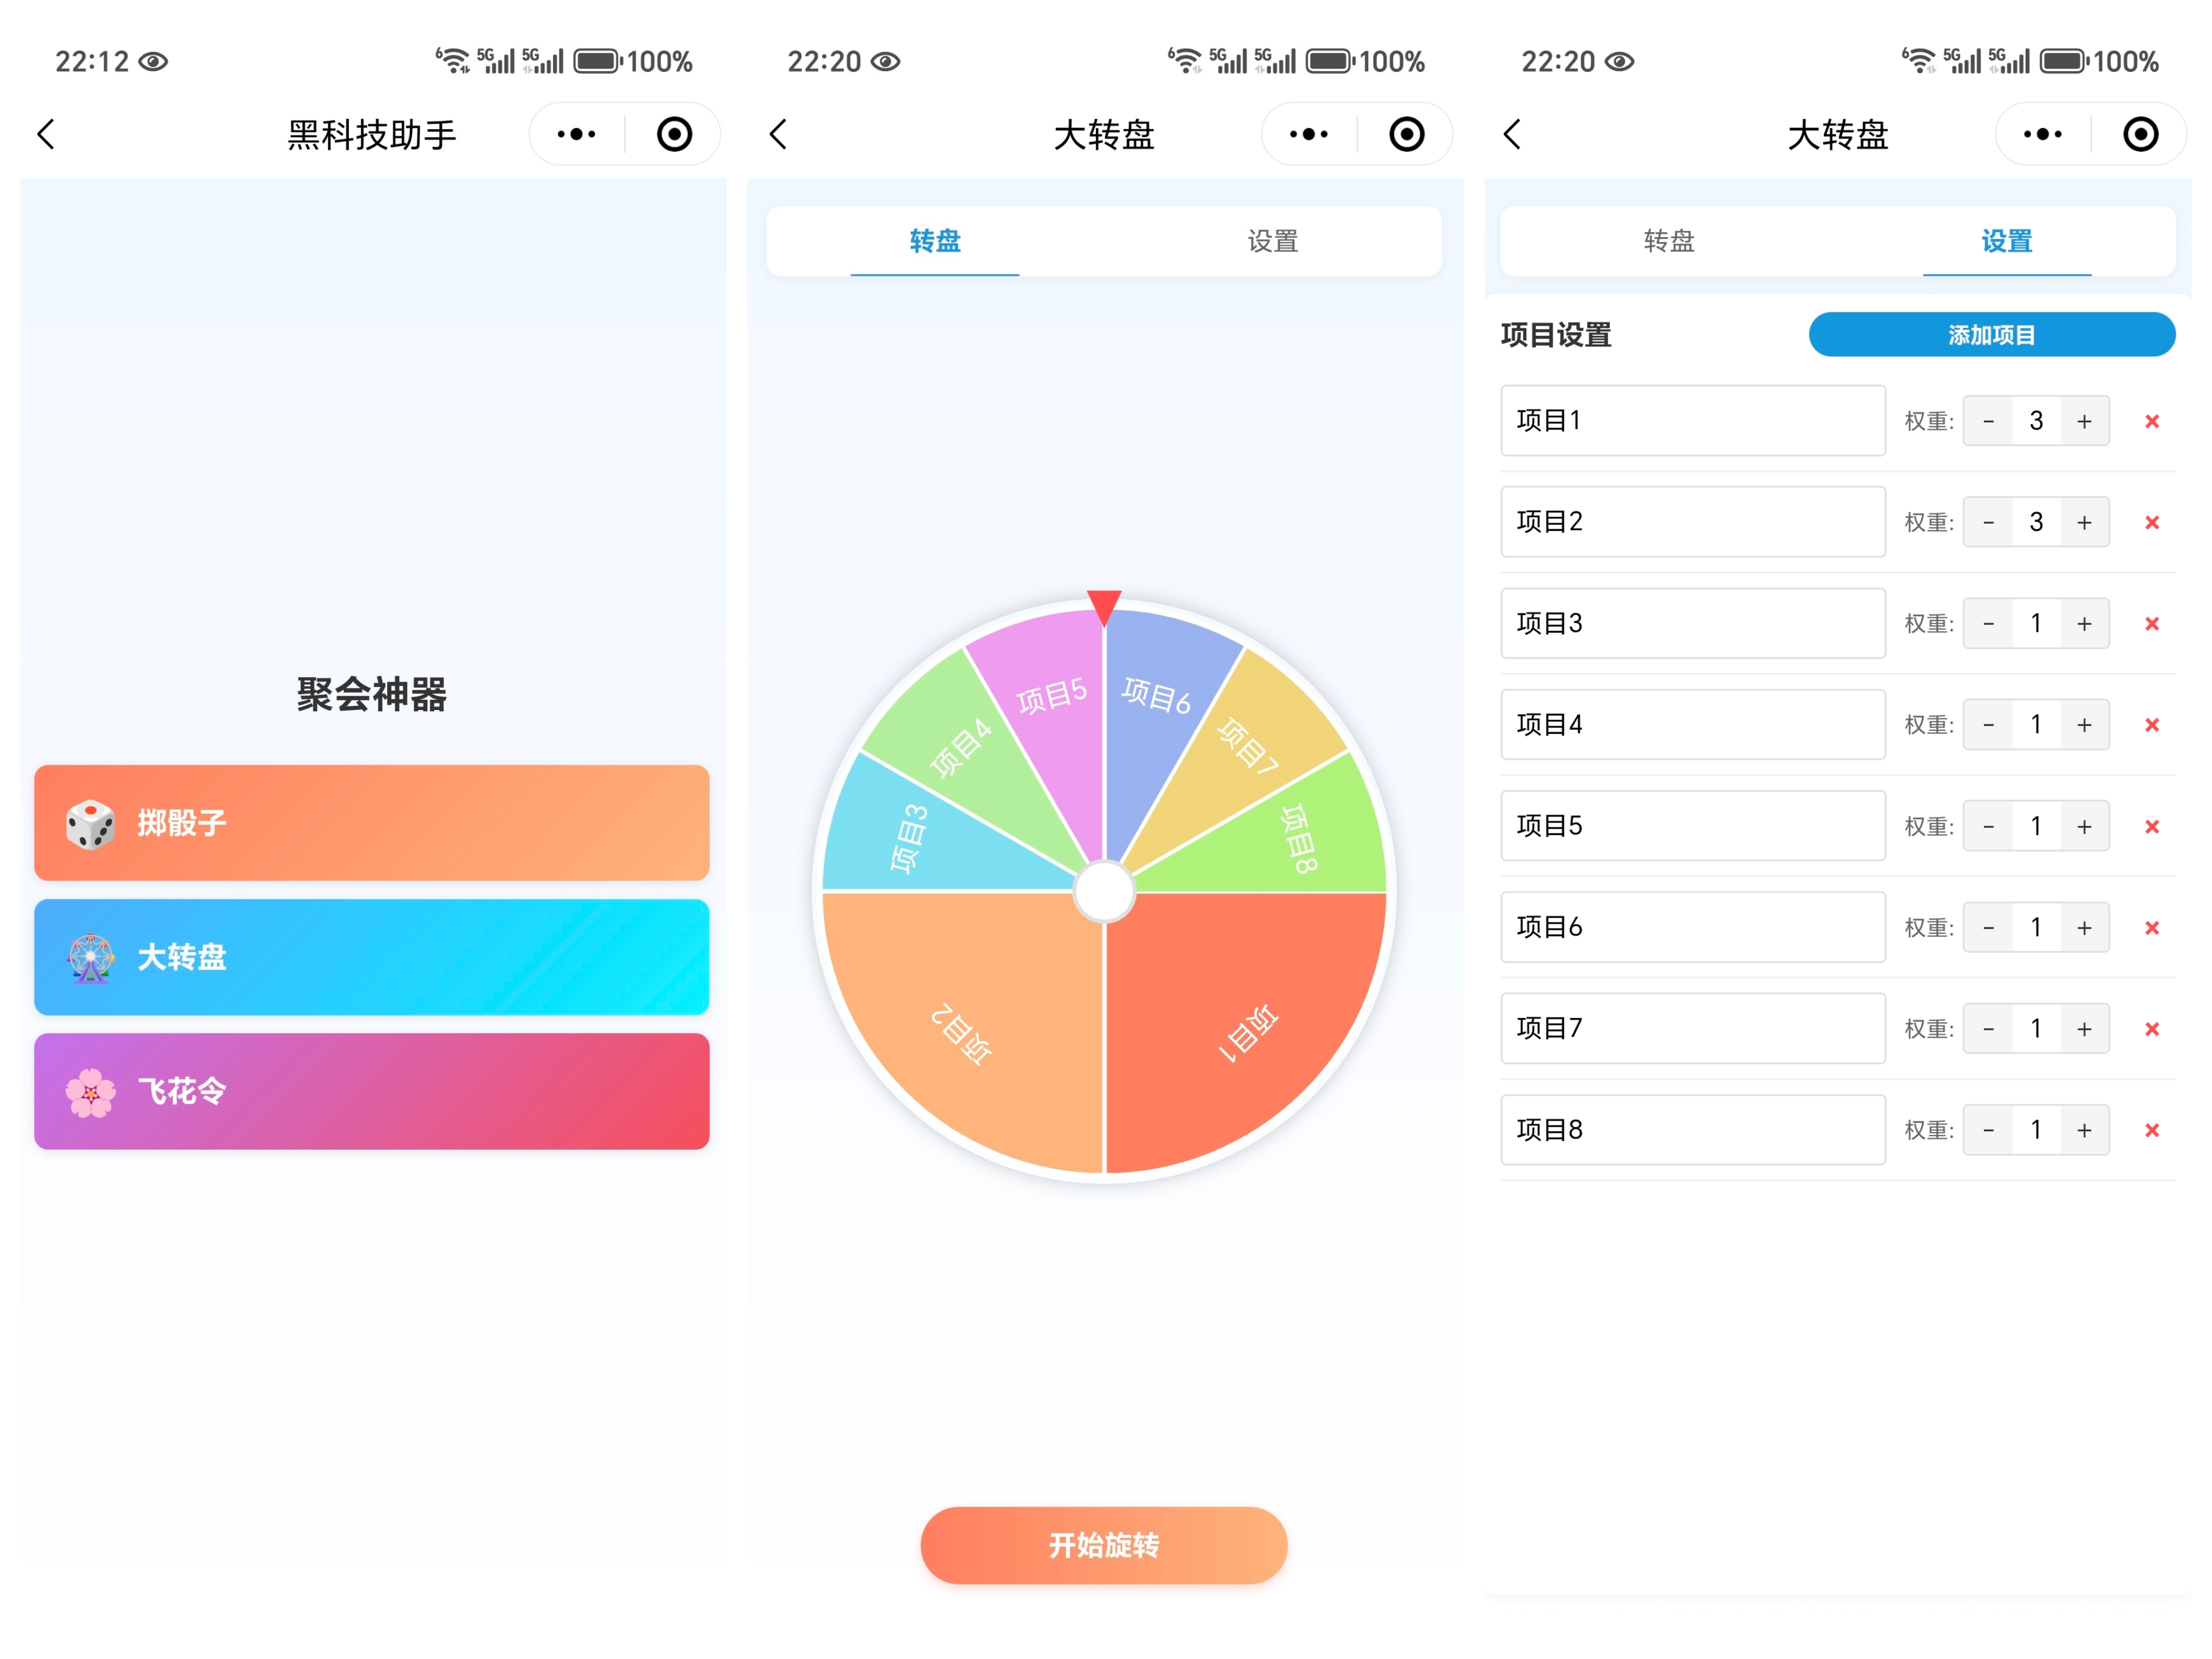Screen dimensions: 2212x1659
Task: Tap the back arrow on 黑科技助手 page
Action: (x=46, y=133)
